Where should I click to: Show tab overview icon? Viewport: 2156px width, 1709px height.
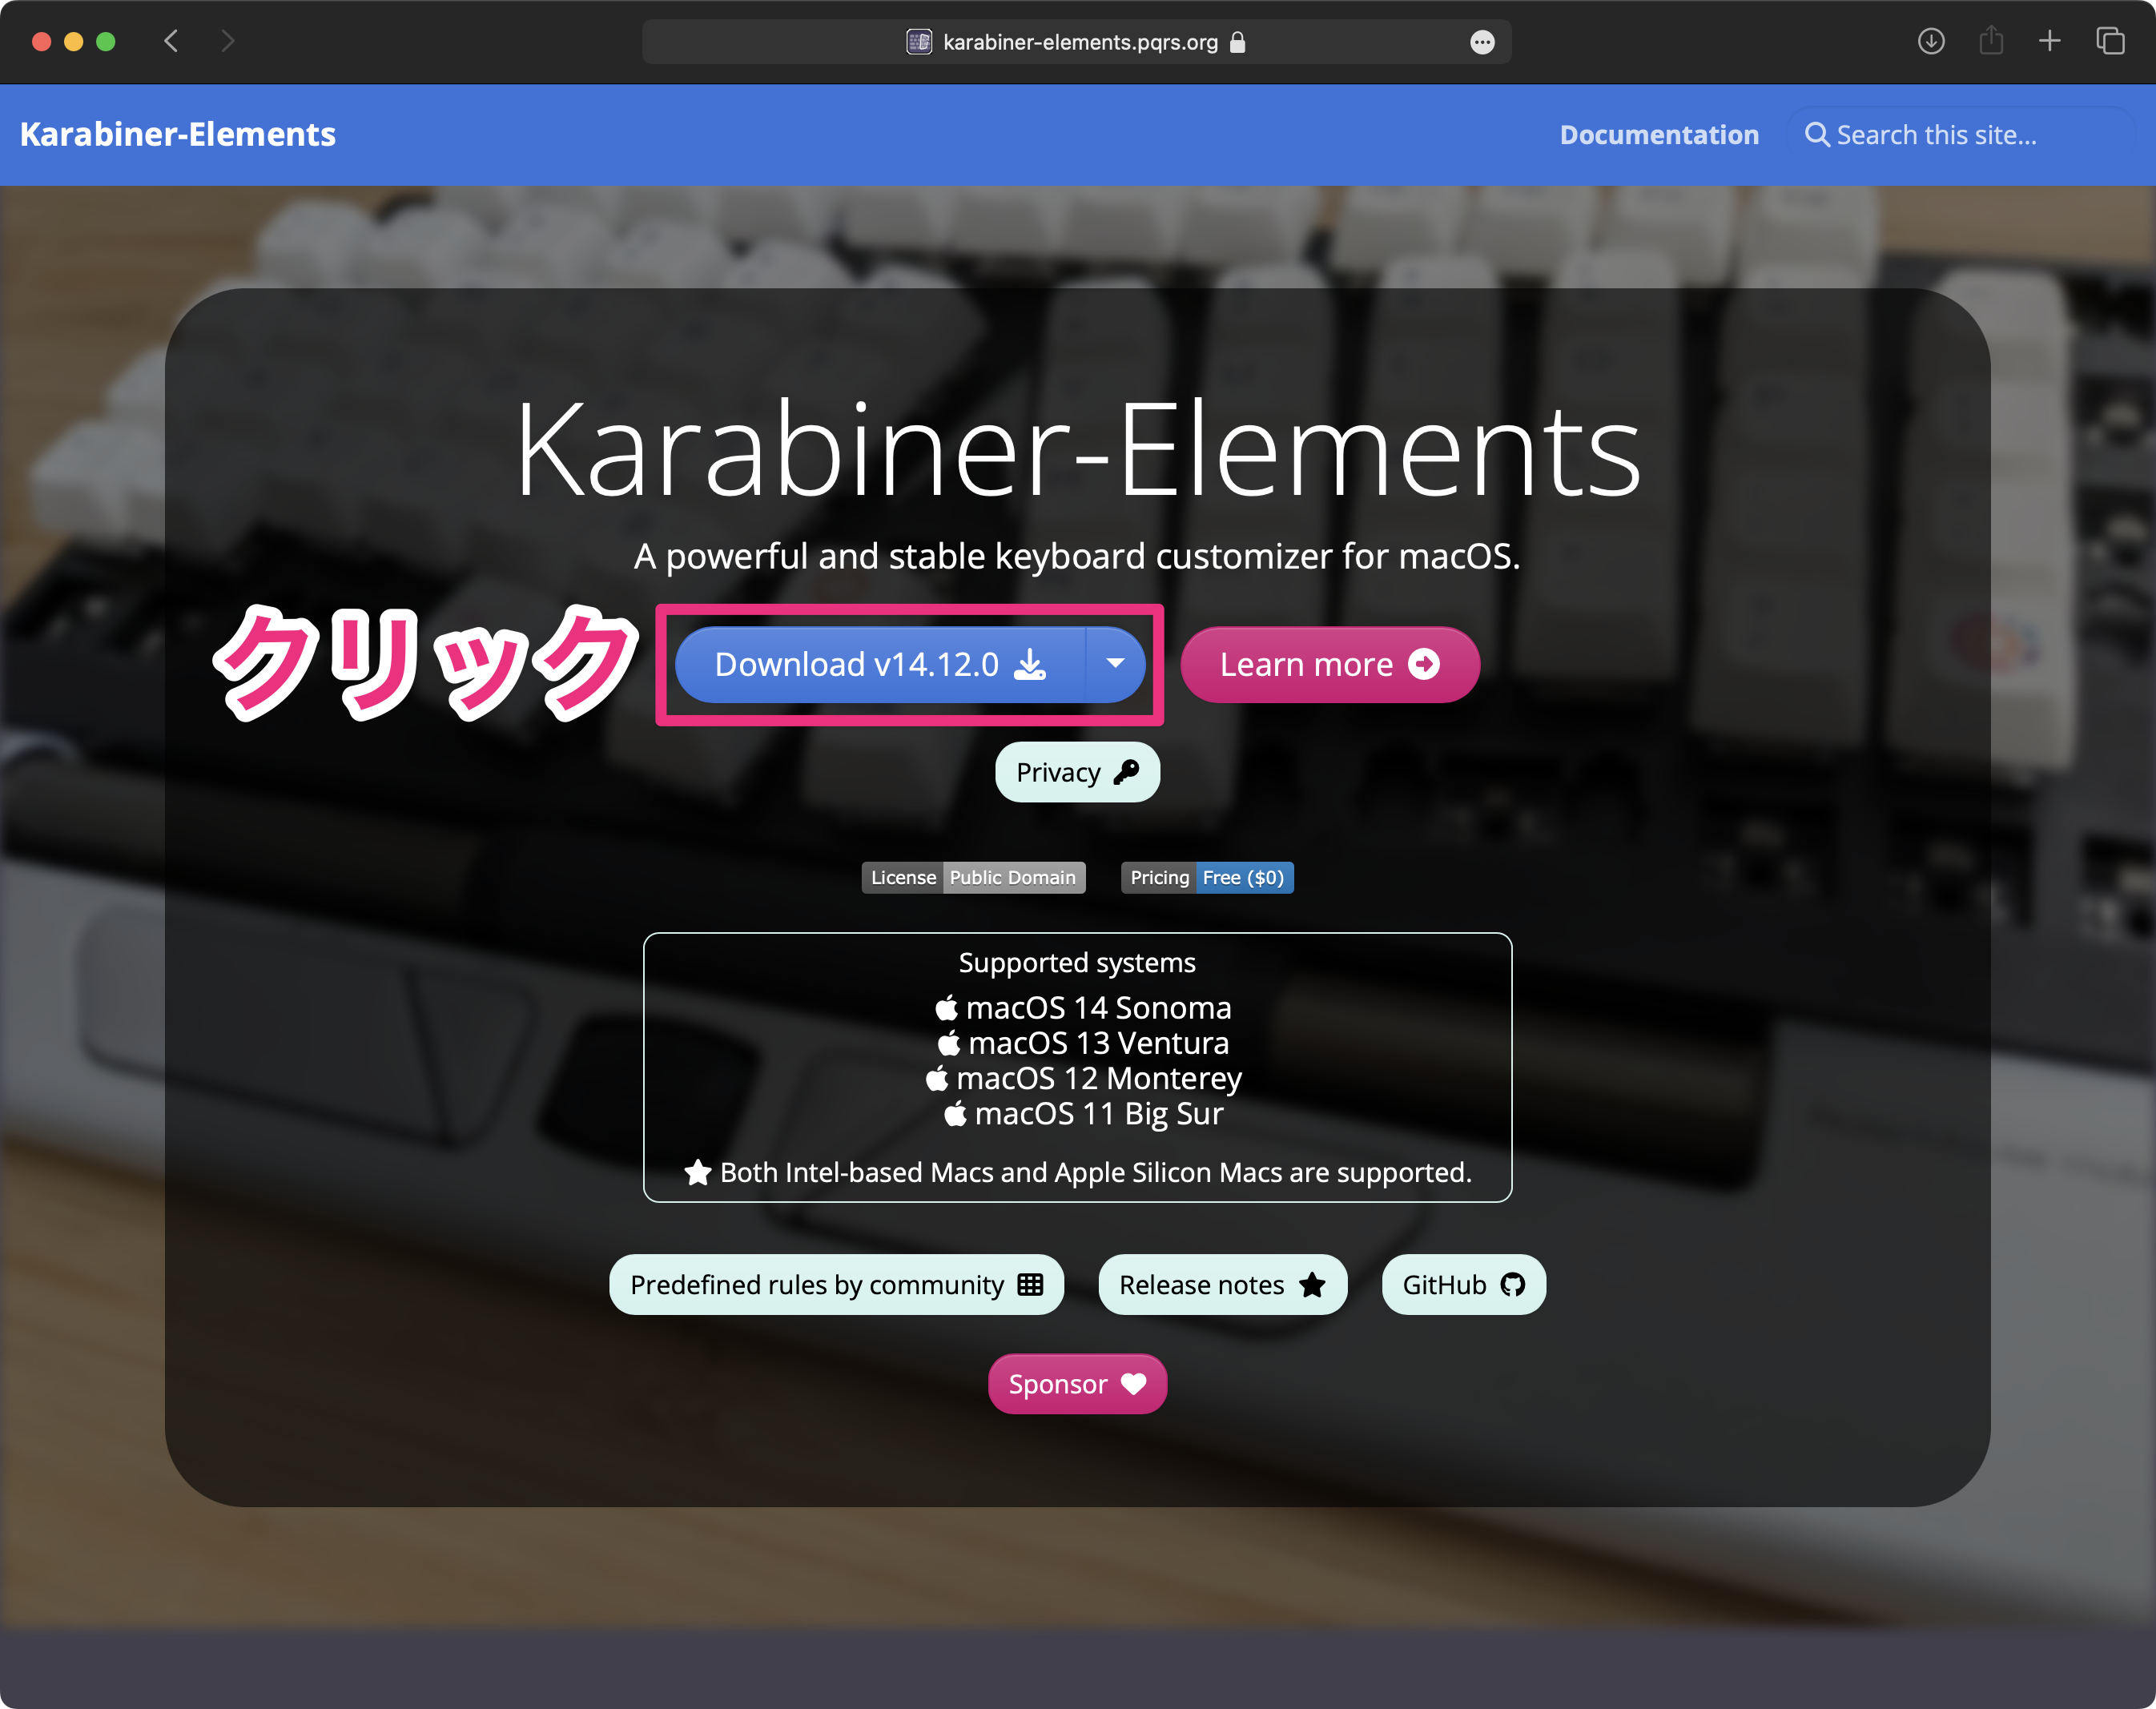[2110, 41]
